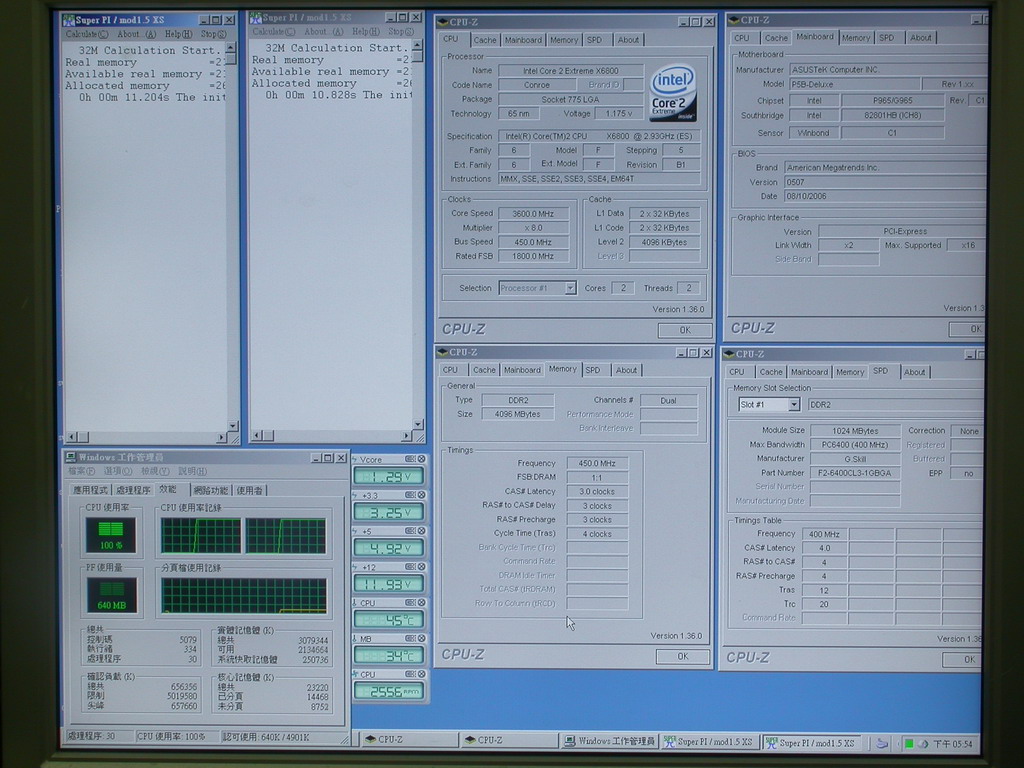Open About menu in the 11.204s Super PI window
The image size is (1024, 768).
point(136,34)
